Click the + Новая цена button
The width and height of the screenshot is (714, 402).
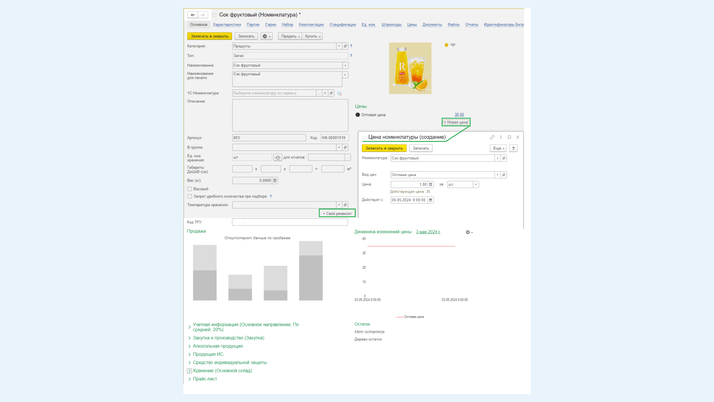coord(456,122)
